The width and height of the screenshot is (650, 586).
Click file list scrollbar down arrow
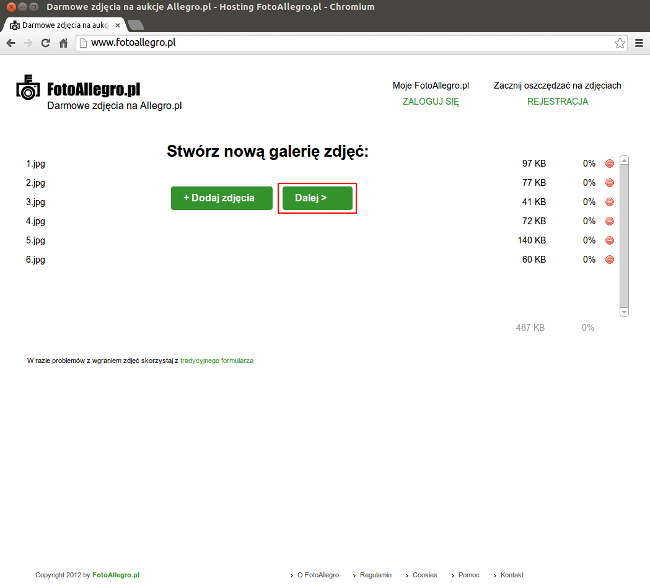click(624, 312)
